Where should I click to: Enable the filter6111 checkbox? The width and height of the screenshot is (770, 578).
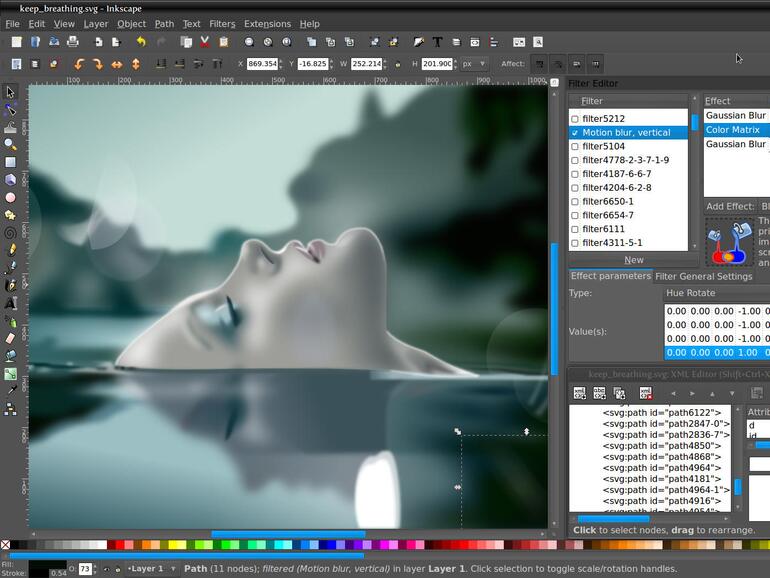(575, 229)
